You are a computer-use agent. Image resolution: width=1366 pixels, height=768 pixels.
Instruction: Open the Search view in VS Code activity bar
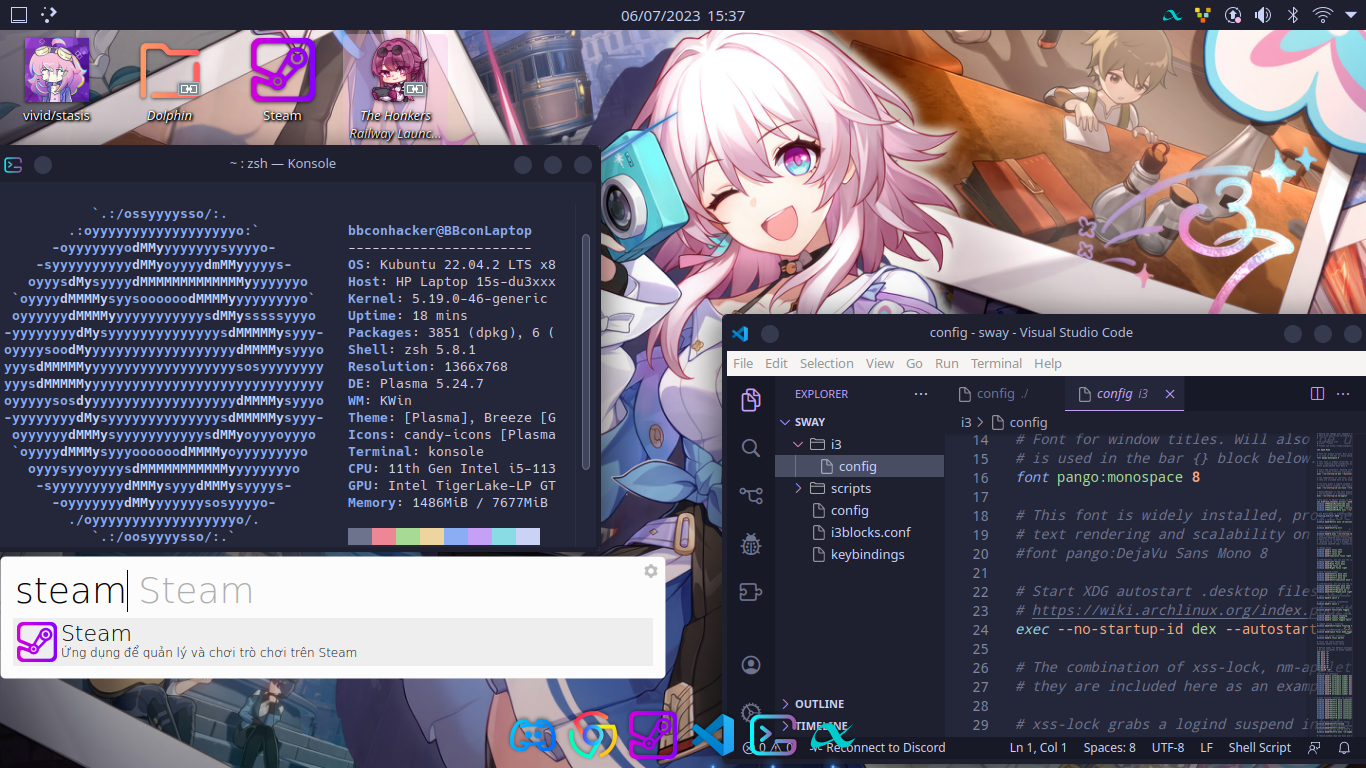pyautogui.click(x=751, y=447)
